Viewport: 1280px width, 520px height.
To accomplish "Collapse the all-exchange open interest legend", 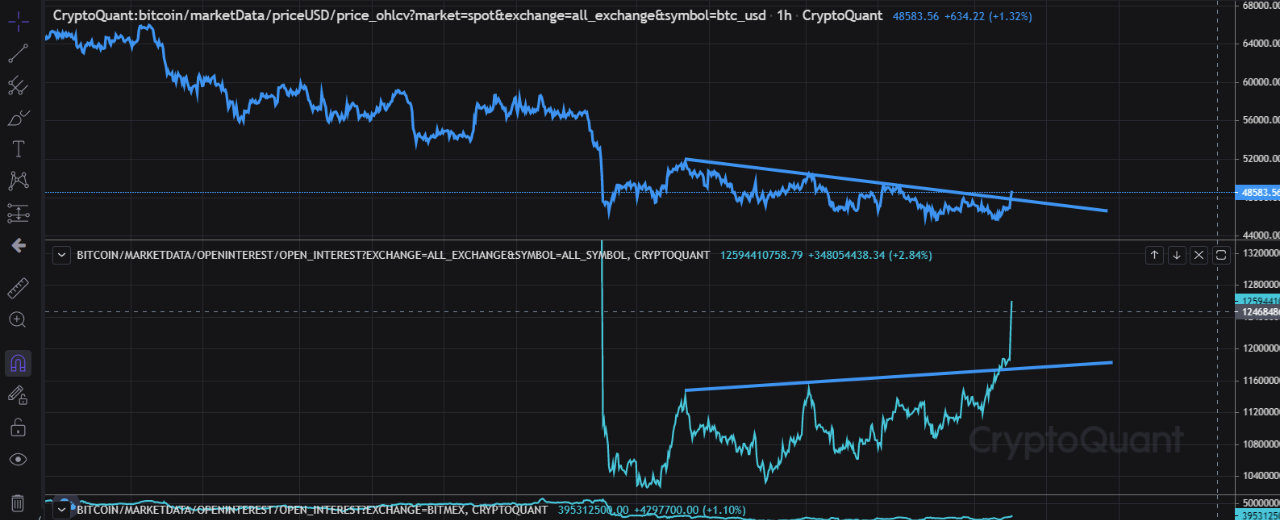I will pos(62,255).
